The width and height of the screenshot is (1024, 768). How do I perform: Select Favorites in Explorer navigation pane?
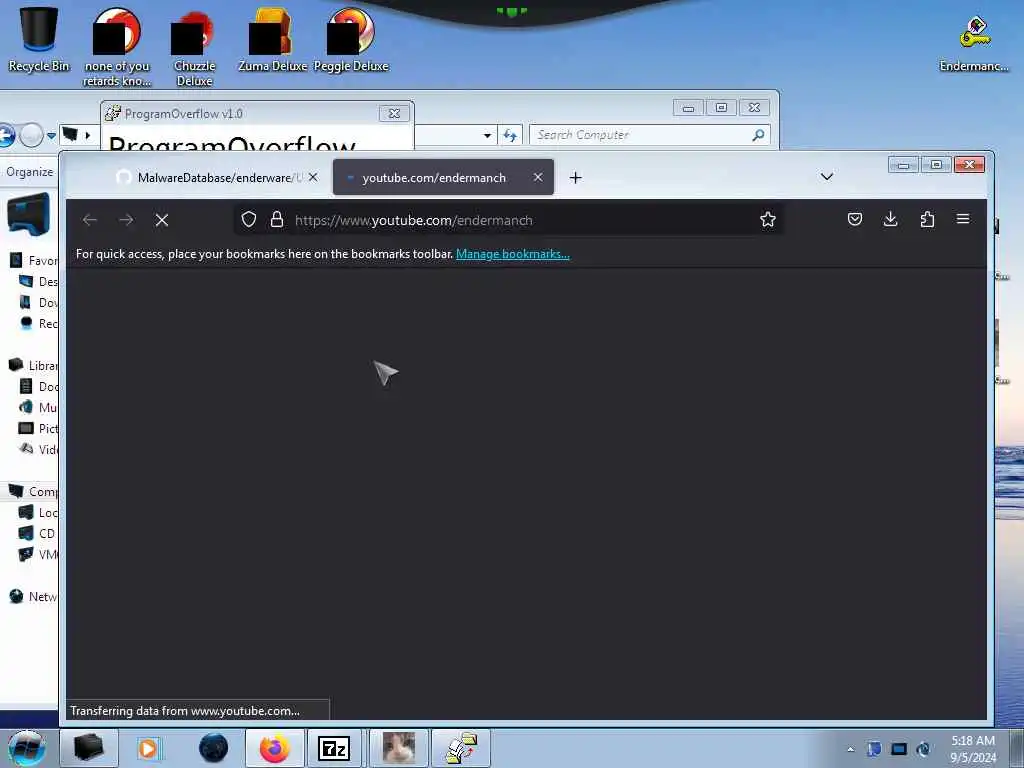click(x=35, y=261)
